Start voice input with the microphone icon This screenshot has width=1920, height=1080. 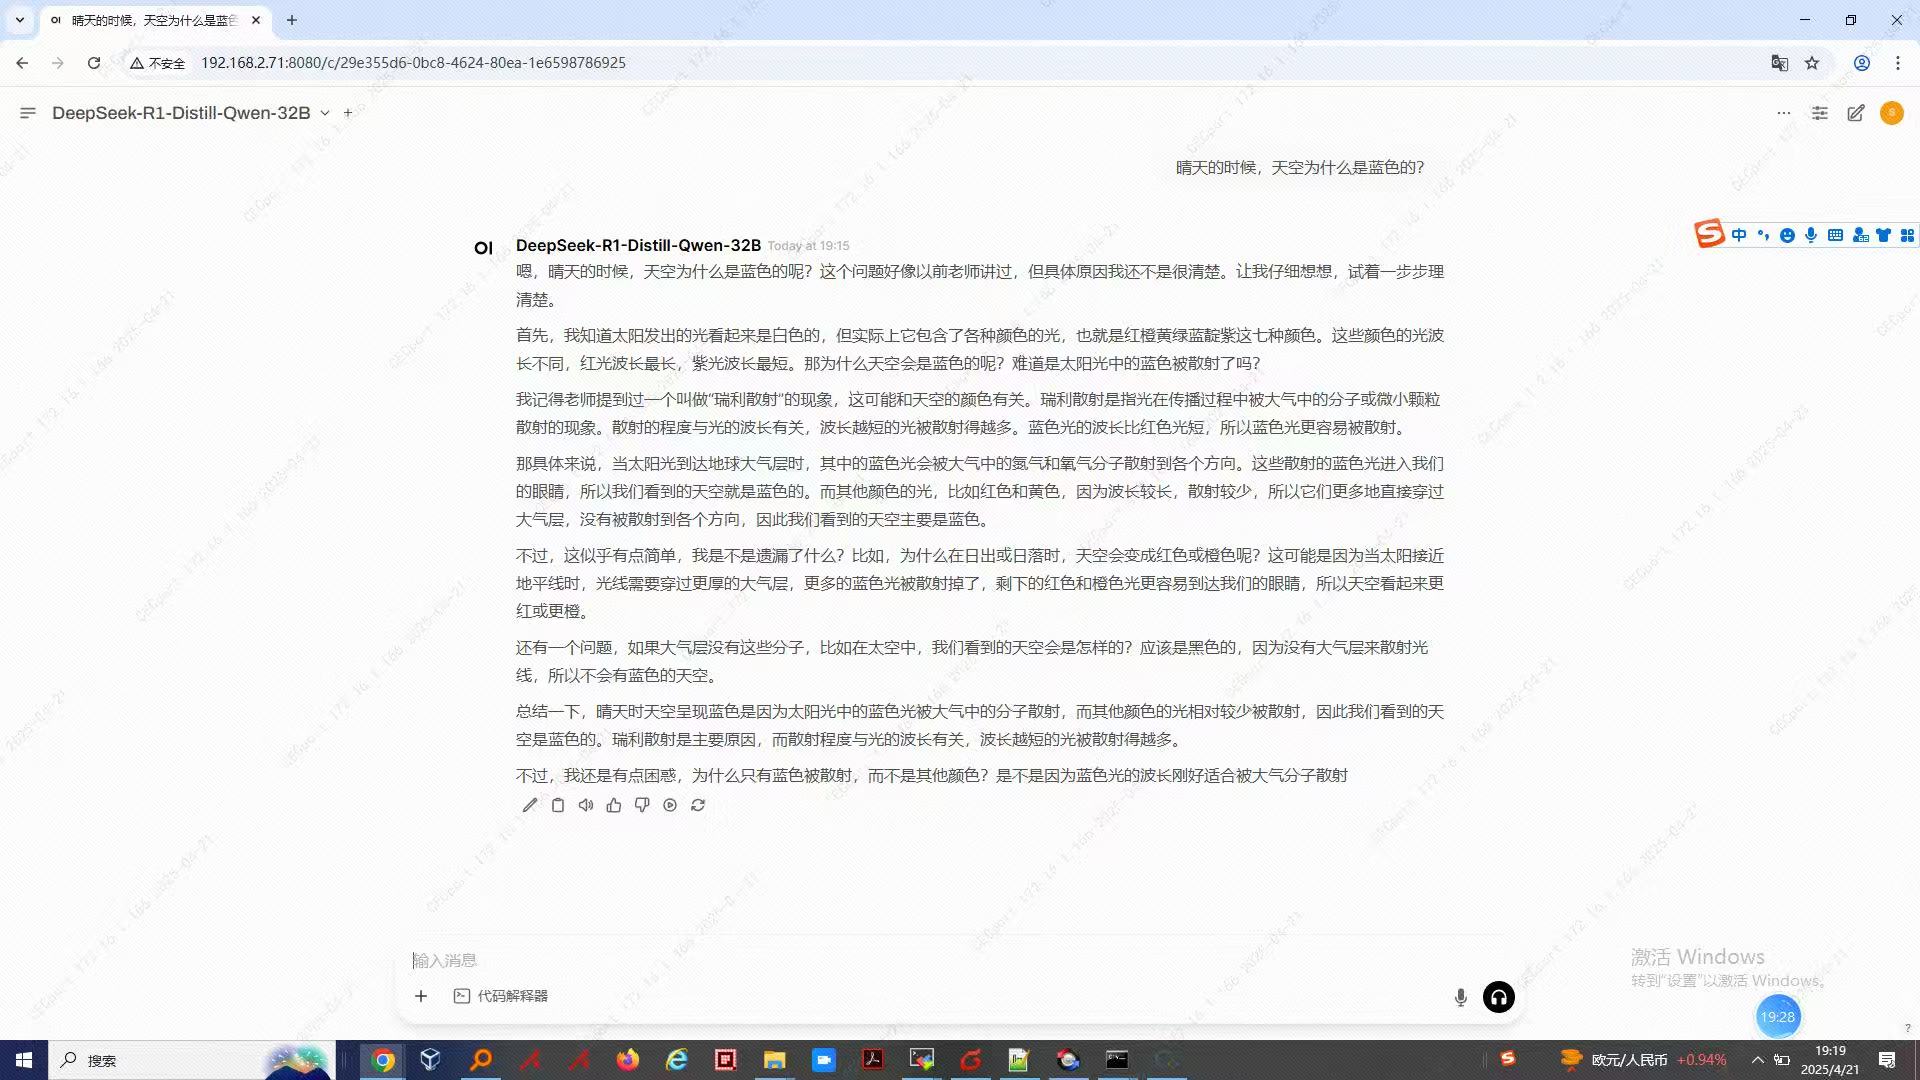[1461, 997]
